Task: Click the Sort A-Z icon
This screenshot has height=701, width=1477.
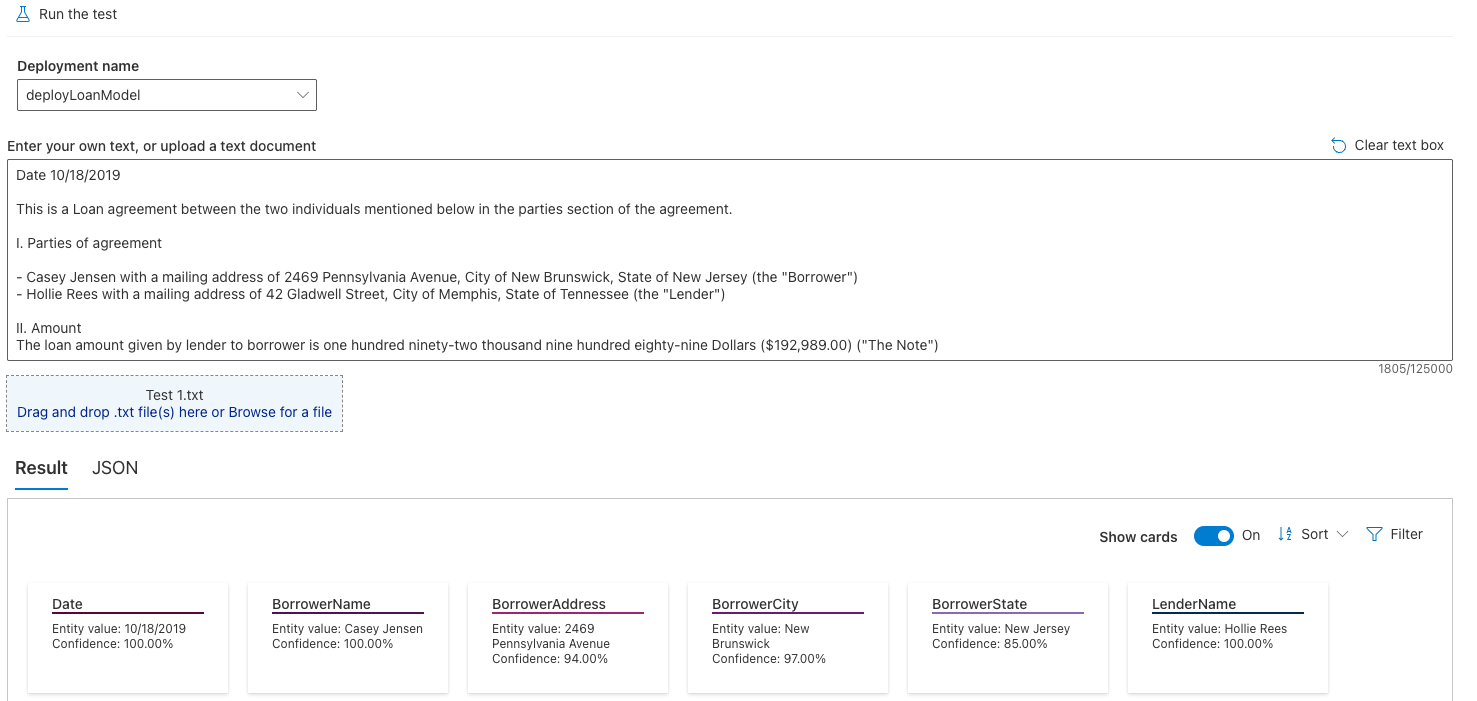Action: coord(1285,534)
